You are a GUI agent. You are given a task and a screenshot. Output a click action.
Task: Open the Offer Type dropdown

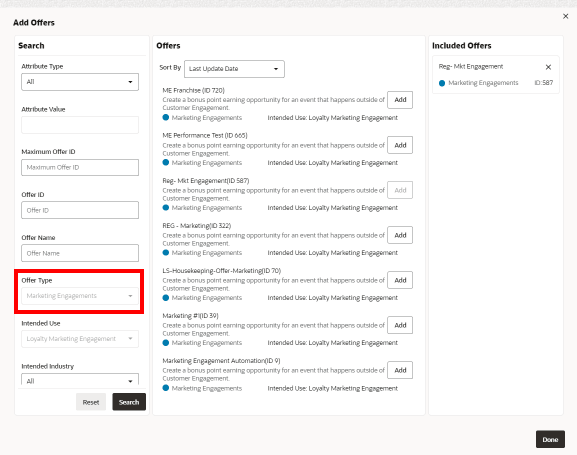[x=80, y=296]
